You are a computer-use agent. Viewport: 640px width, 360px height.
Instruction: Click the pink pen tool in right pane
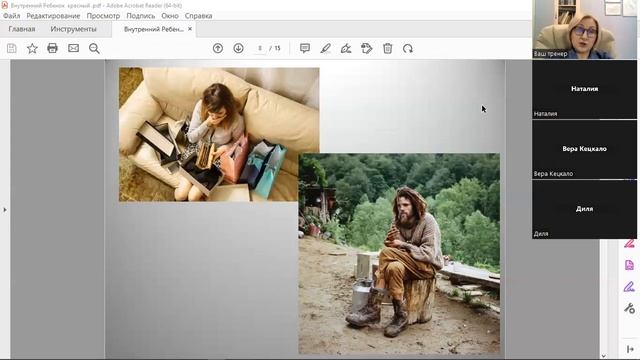629,244
